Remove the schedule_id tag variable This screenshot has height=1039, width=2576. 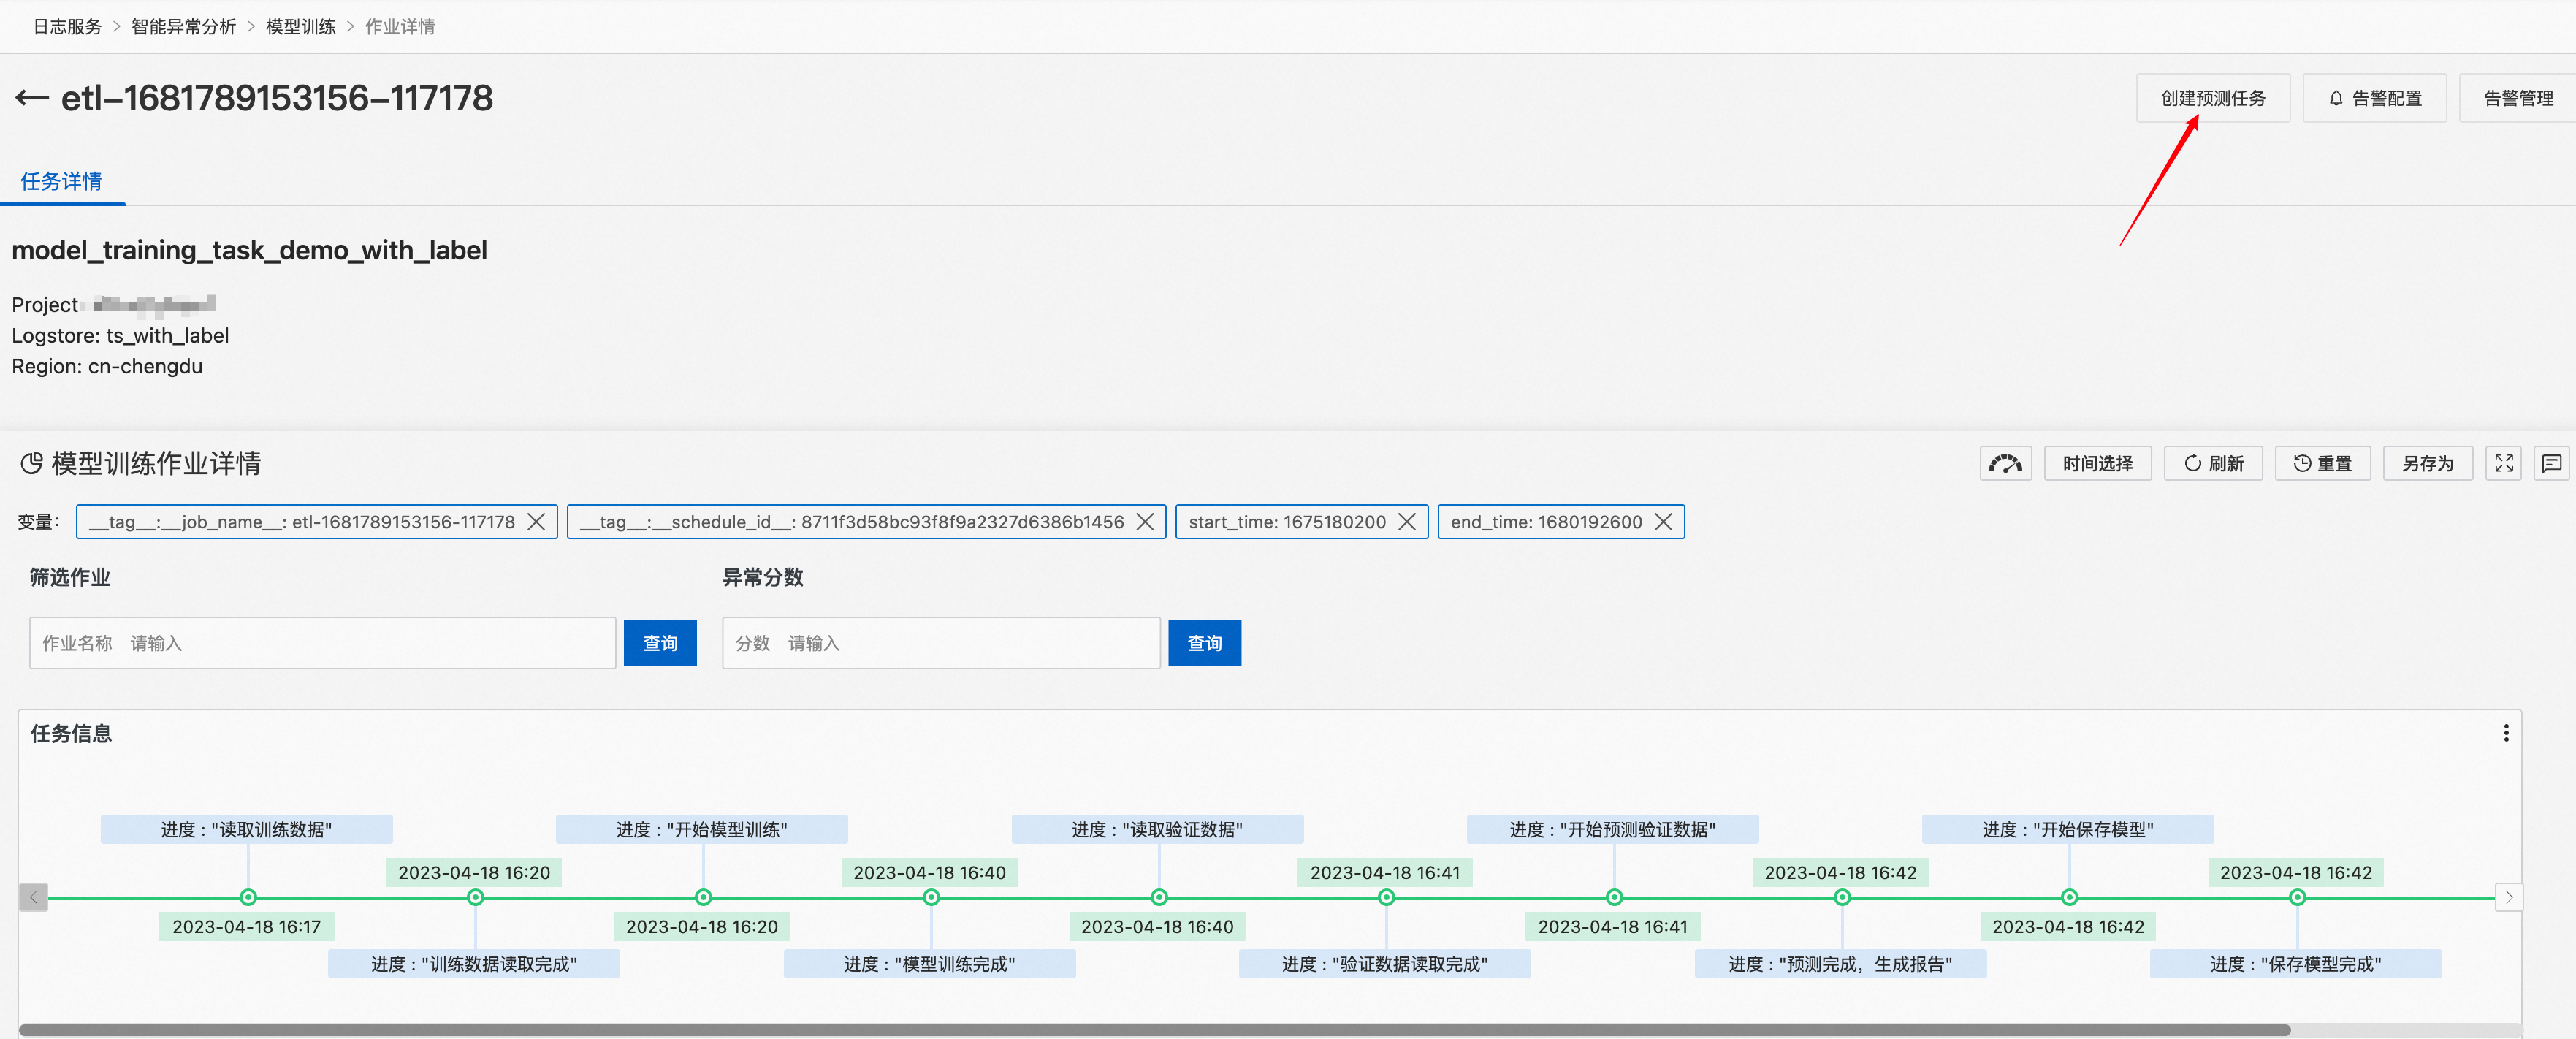1145,522
